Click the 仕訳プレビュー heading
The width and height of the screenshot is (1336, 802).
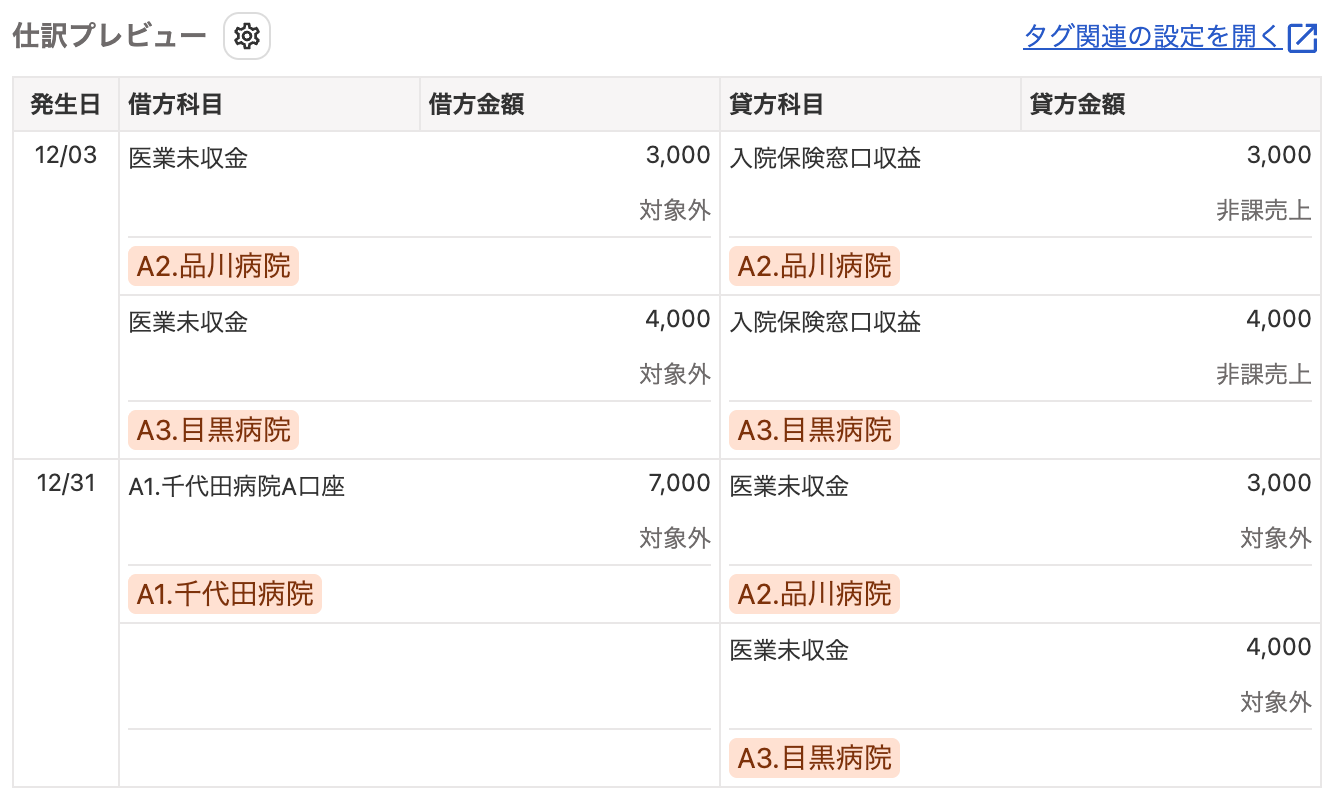tap(110, 37)
